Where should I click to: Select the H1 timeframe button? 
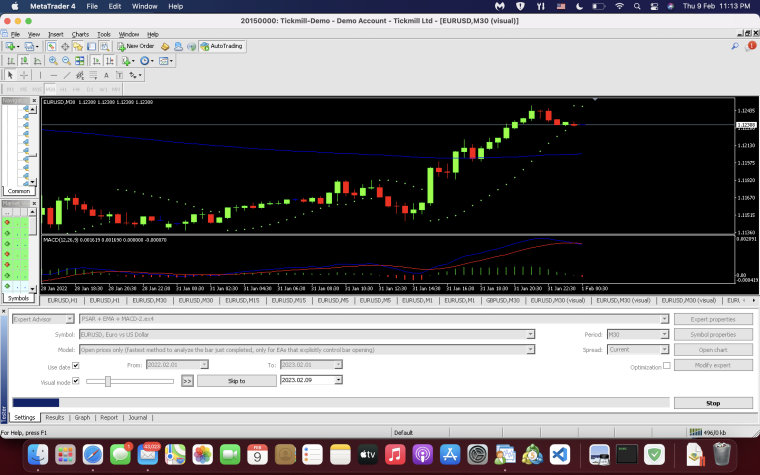click(x=63, y=89)
